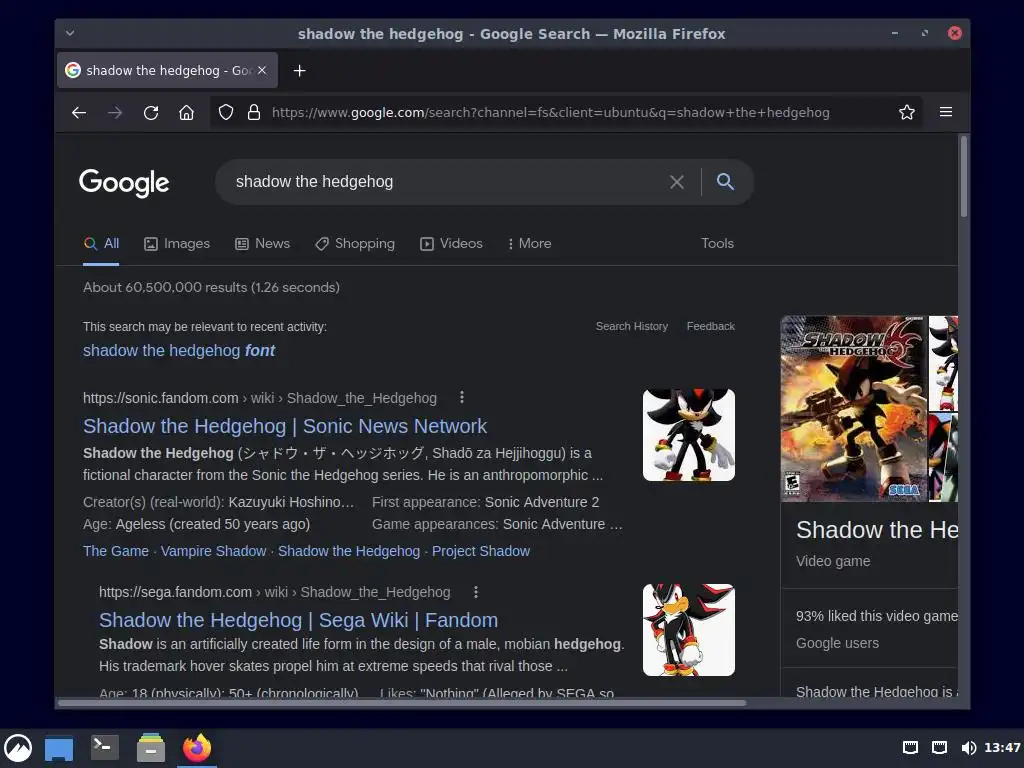
Task: Launch the terminal from the taskbar
Action: [104, 747]
